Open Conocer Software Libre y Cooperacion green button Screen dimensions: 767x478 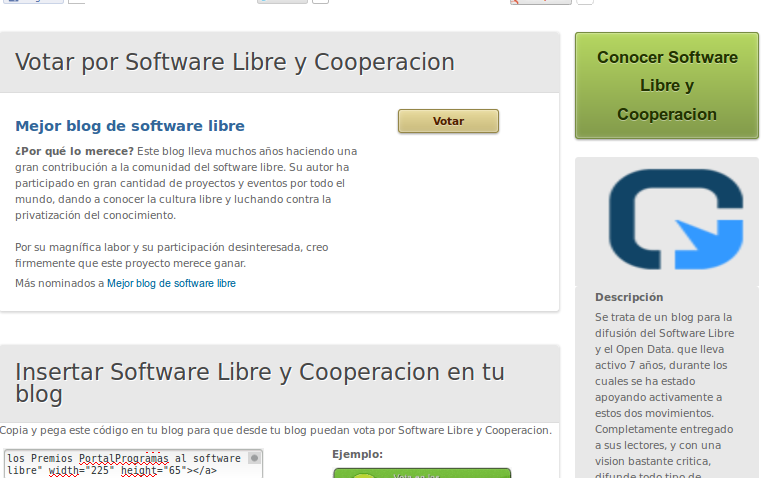[x=666, y=86]
